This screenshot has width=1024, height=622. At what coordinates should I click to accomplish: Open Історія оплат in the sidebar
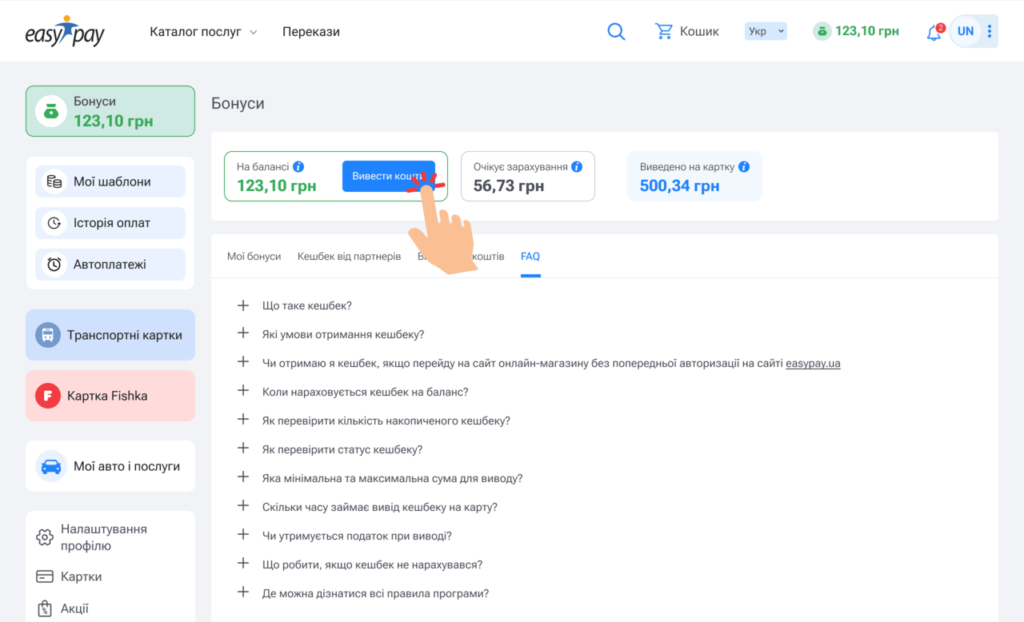tap(111, 223)
